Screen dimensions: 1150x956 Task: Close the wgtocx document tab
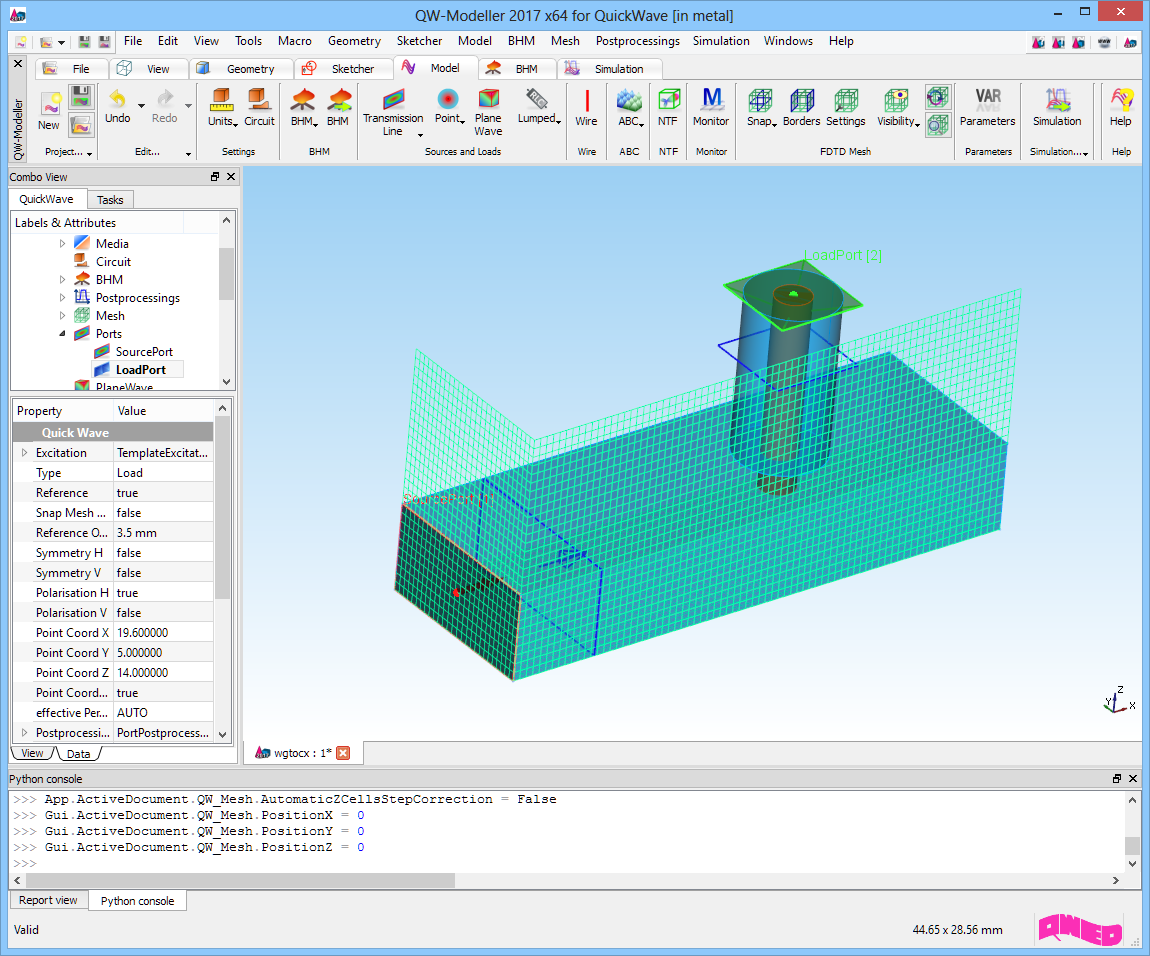tap(343, 753)
